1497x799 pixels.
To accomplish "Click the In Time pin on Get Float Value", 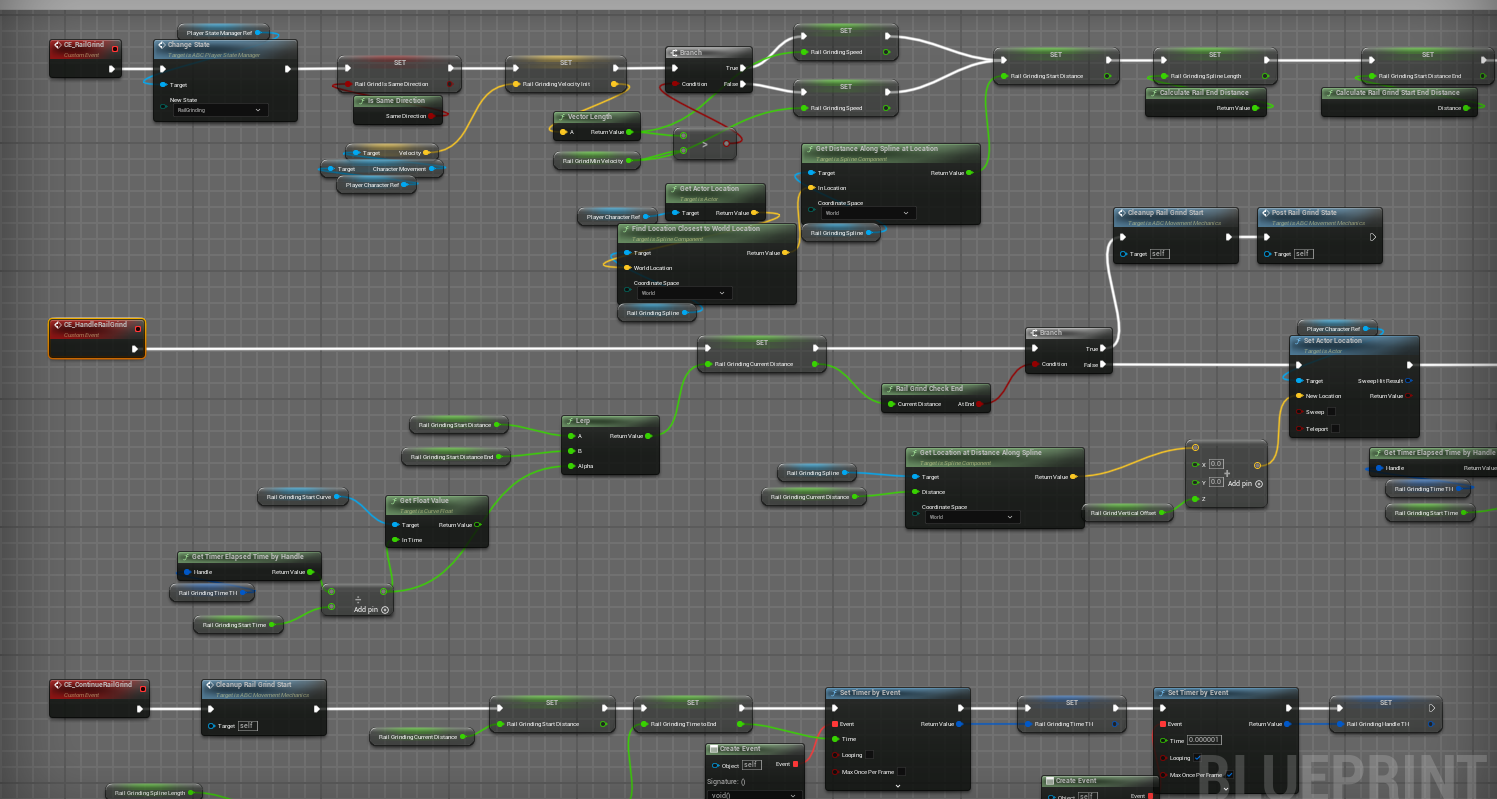I will pyautogui.click(x=393, y=540).
